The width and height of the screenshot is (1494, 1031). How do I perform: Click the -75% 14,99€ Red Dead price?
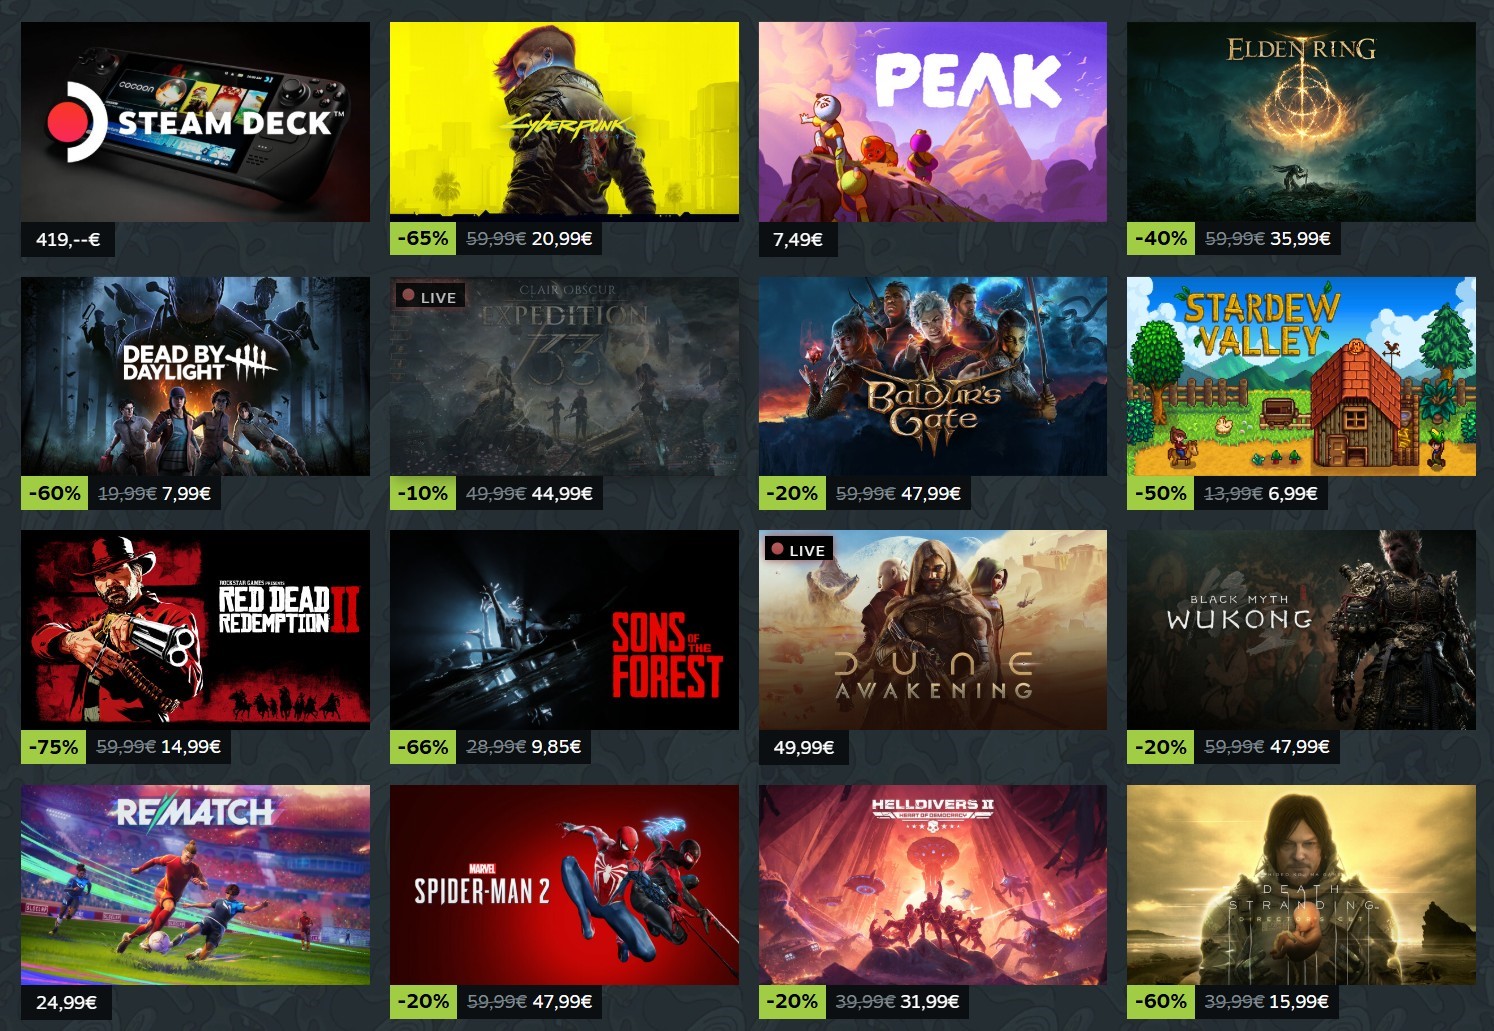[126, 747]
